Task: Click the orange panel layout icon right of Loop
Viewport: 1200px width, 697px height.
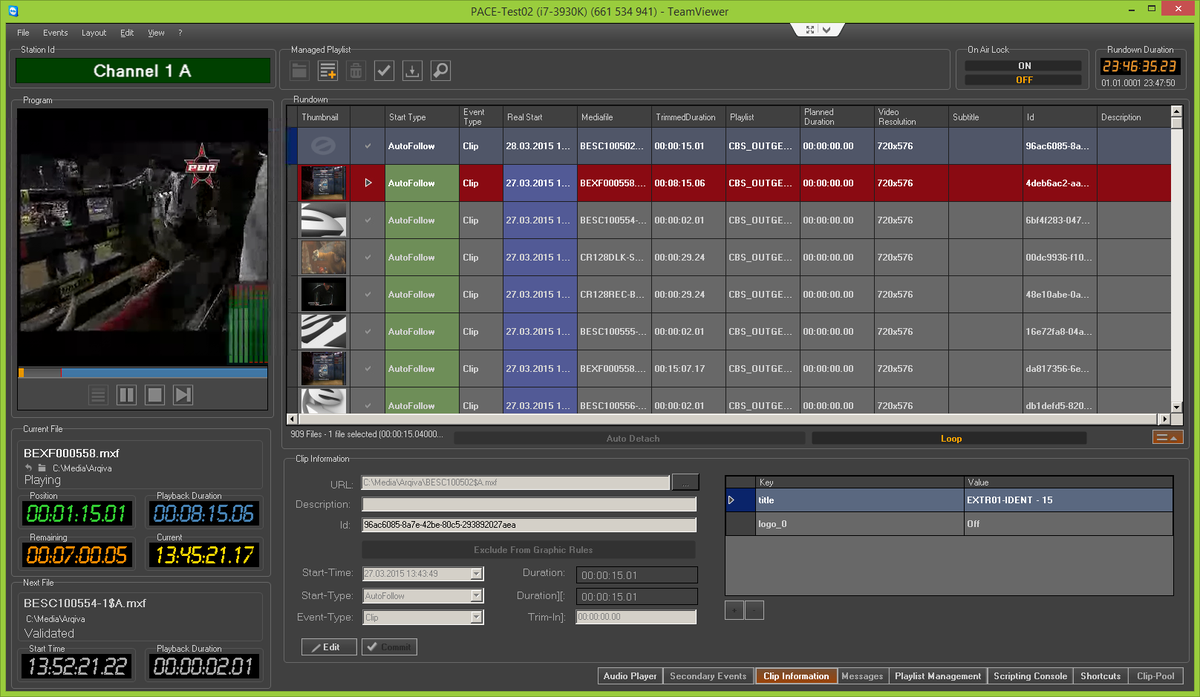Action: point(1167,437)
